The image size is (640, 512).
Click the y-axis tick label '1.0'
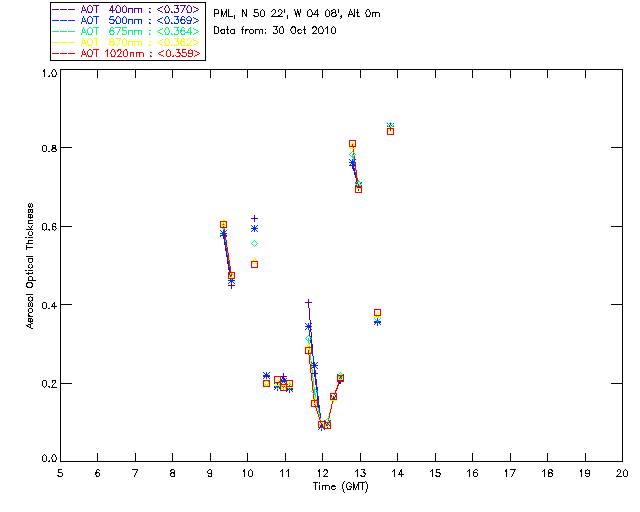click(49, 73)
